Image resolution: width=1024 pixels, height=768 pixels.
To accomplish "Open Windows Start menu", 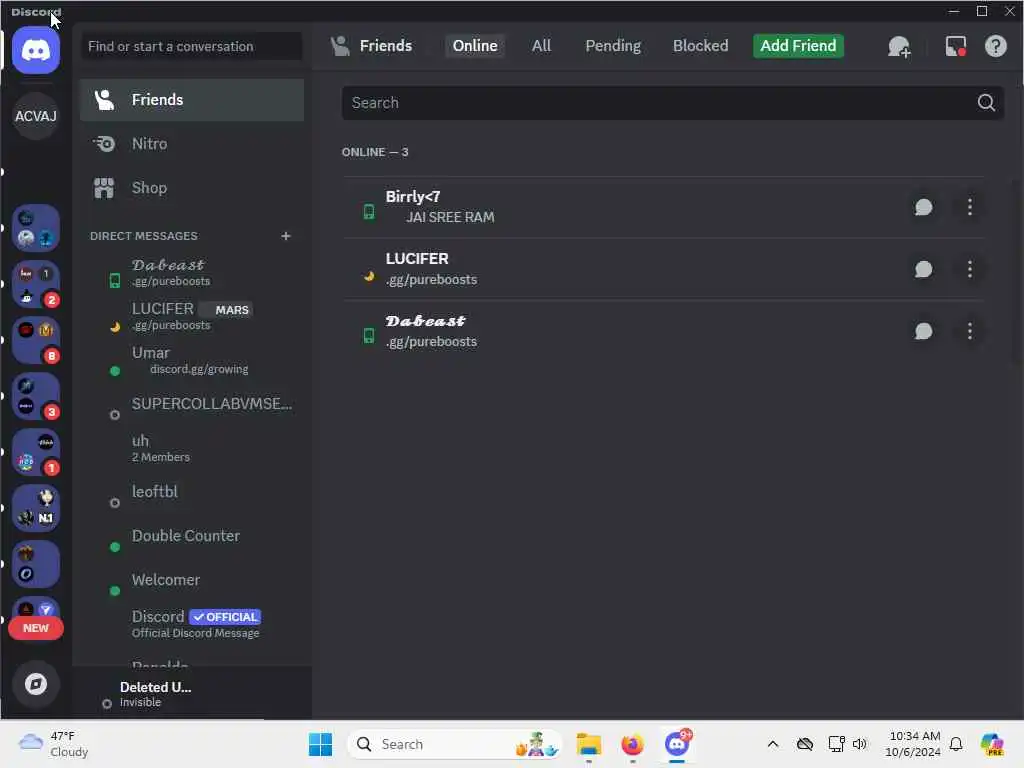I will (320, 744).
